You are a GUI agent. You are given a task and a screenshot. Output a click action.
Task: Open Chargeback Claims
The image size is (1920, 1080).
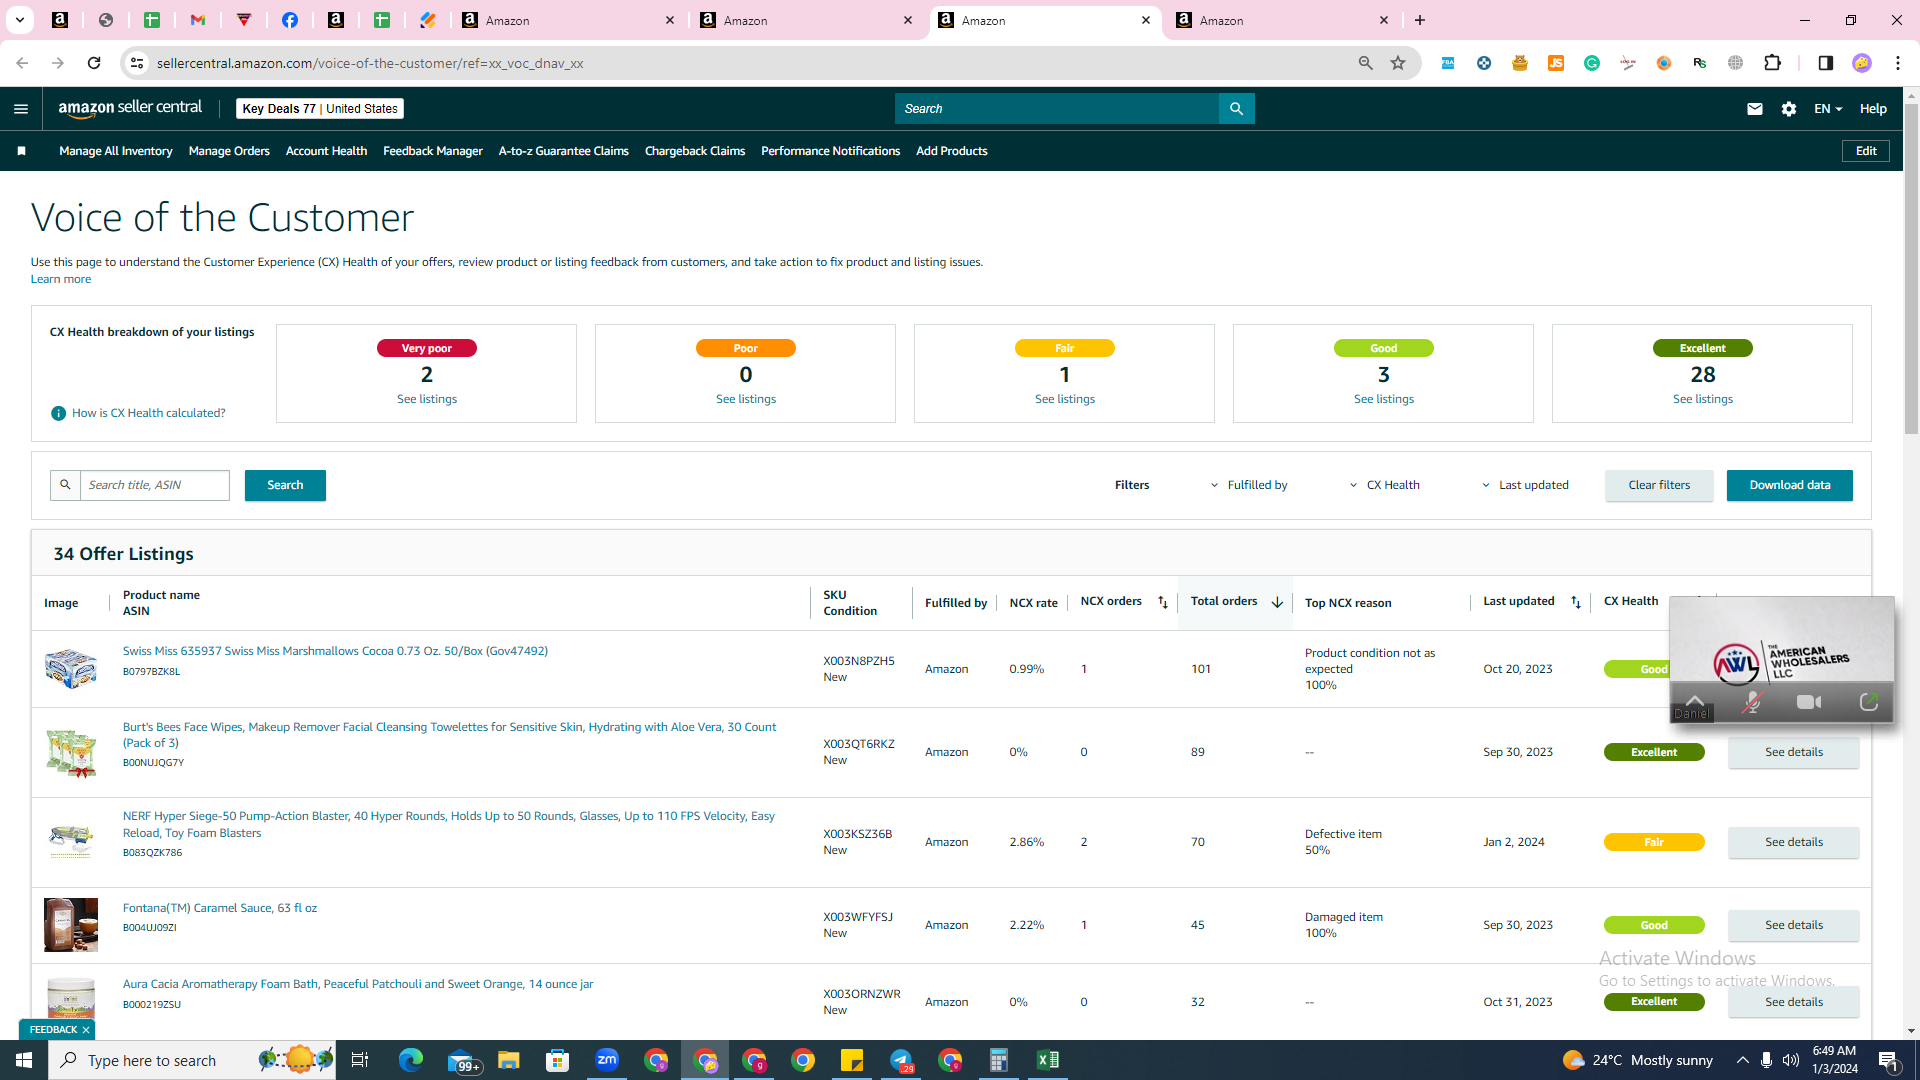pyautogui.click(x=695, y=151)
